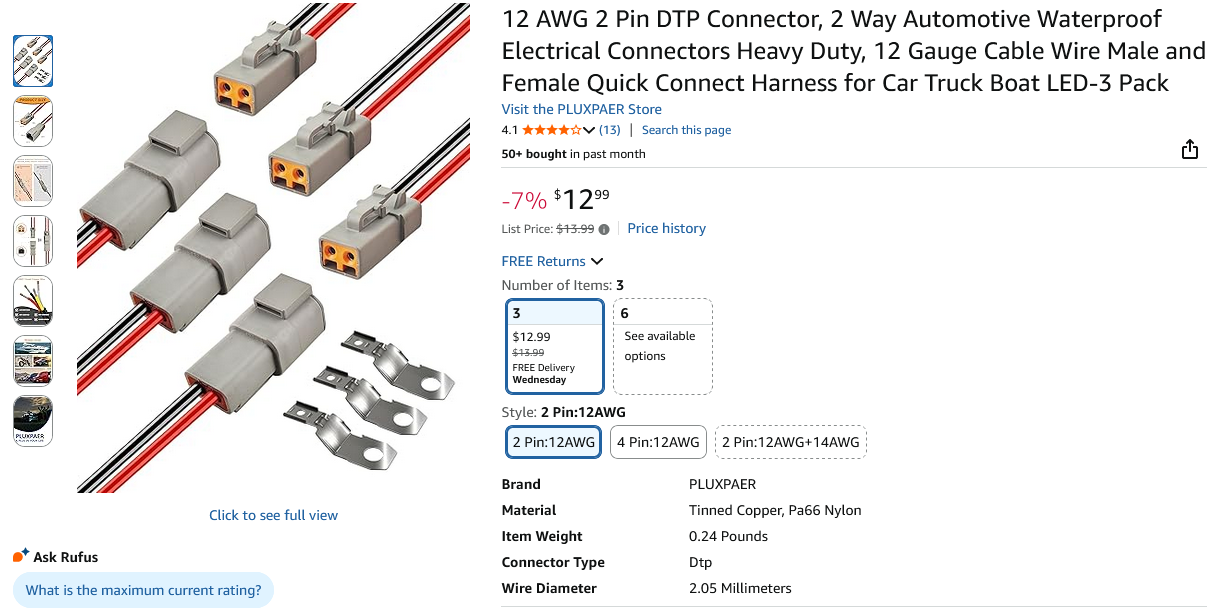Select the first product thumbnail

(33, 61)
